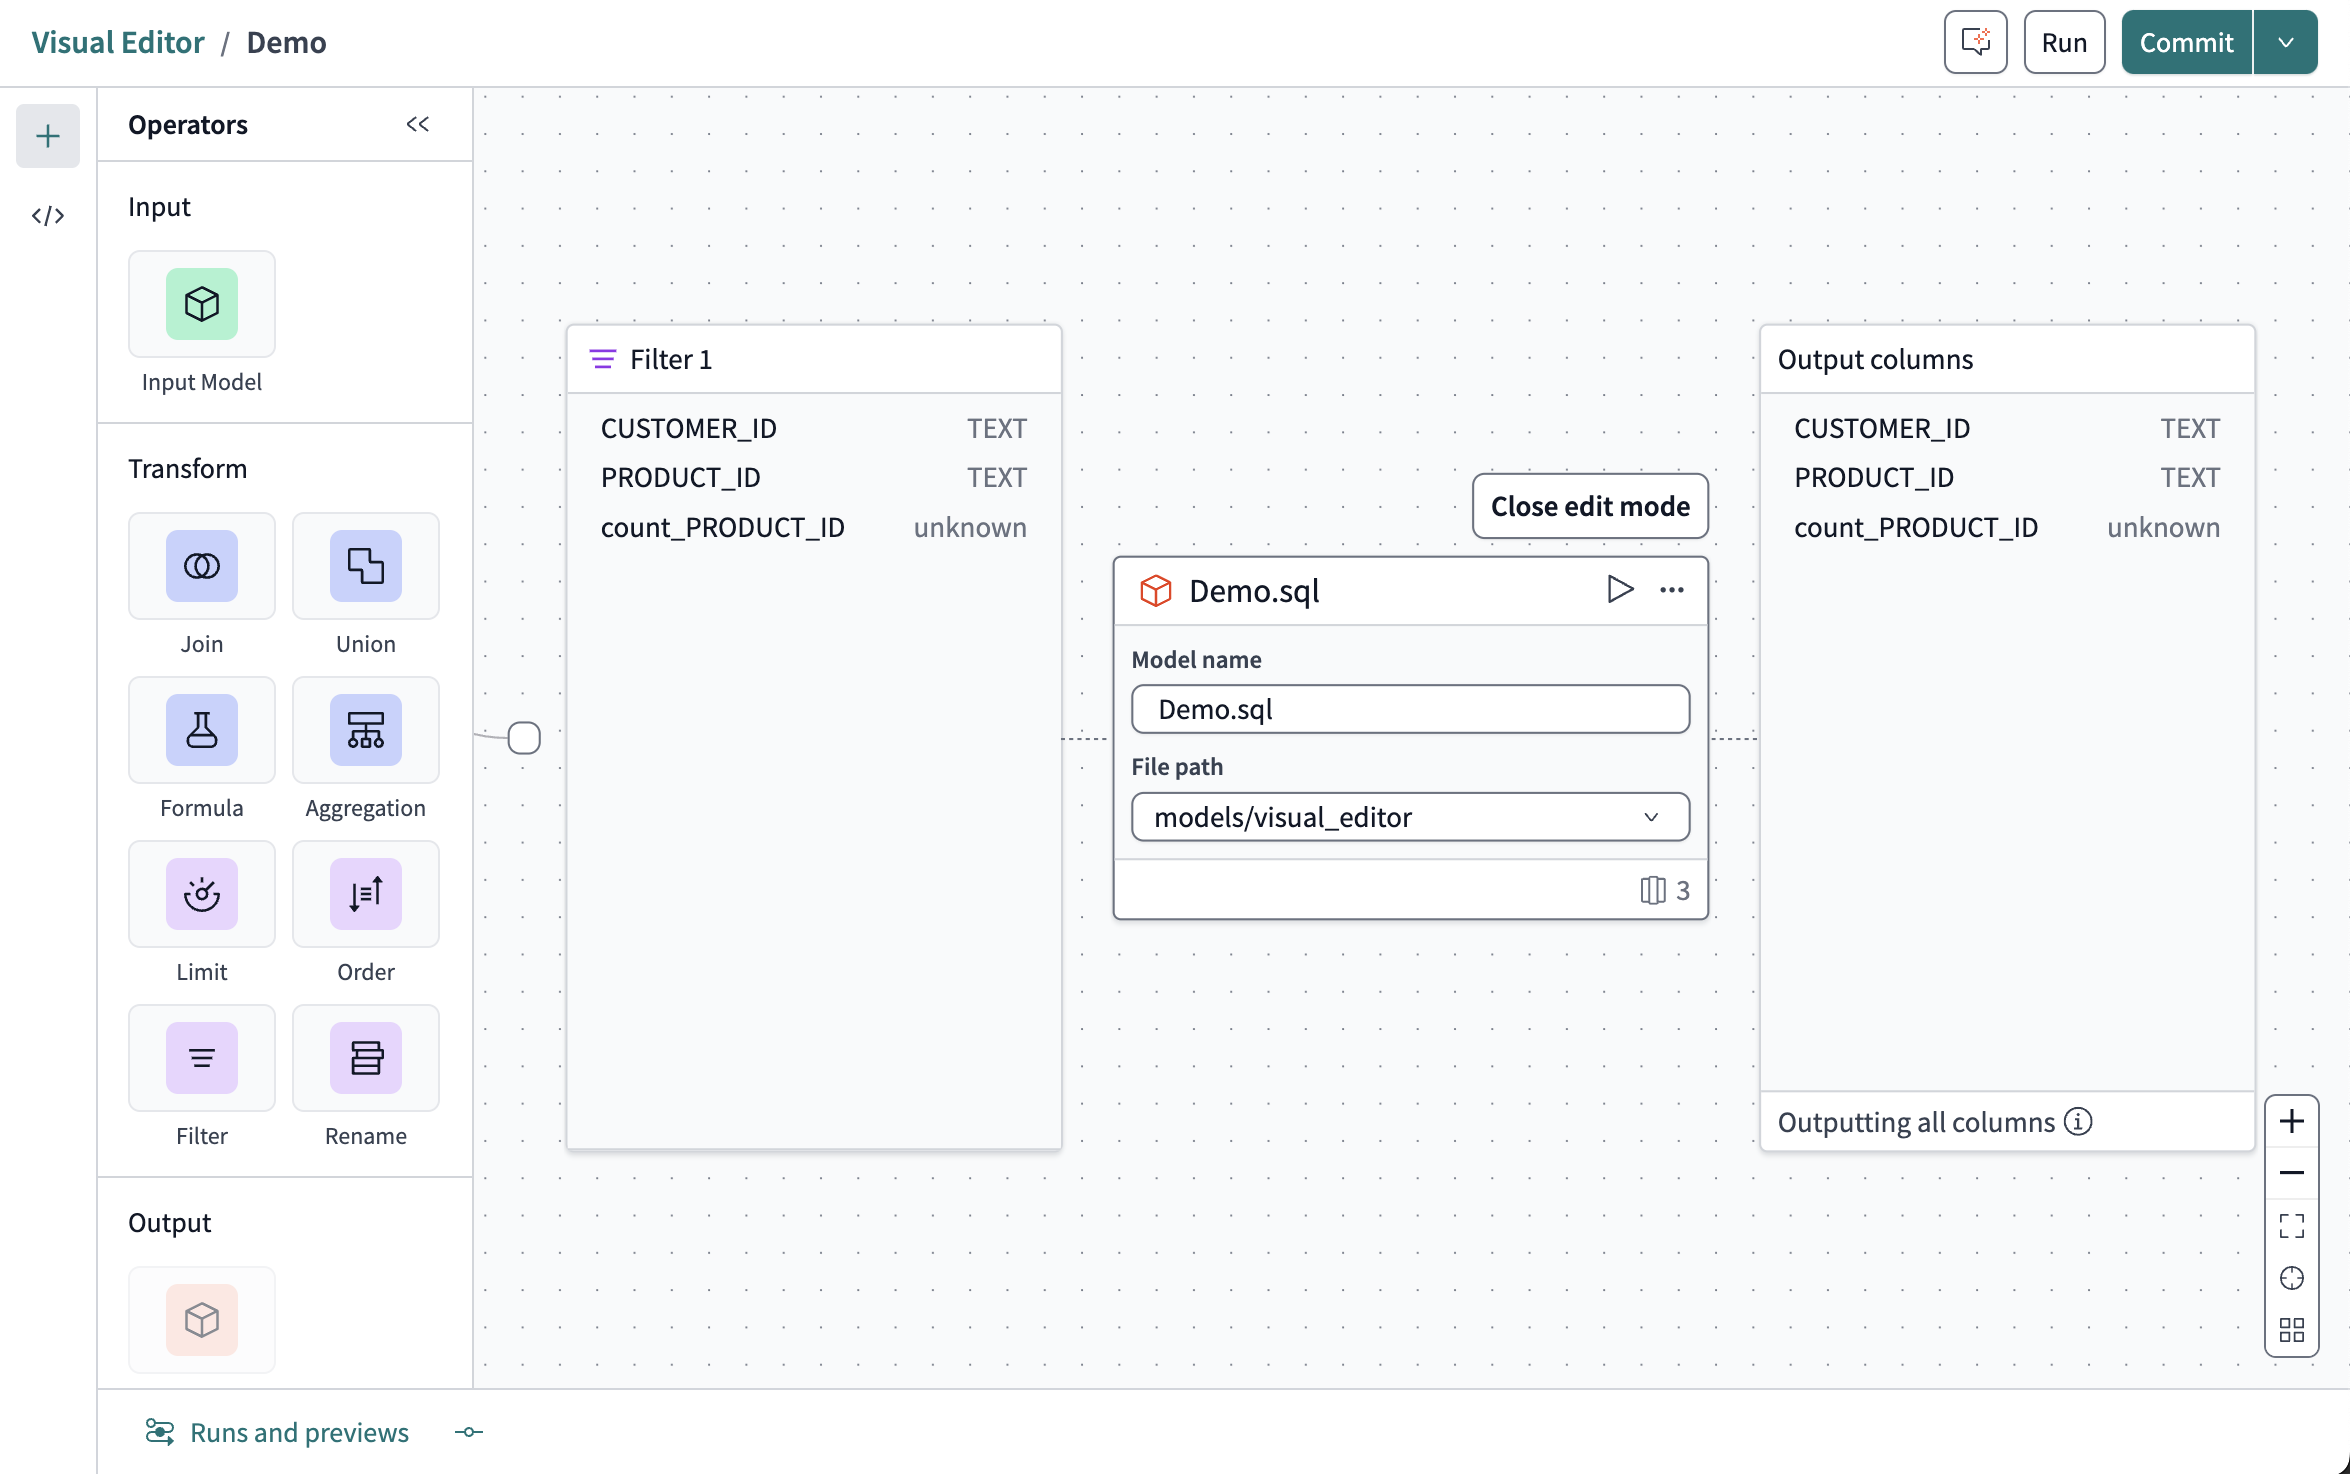The height and width of the screenshot is (1474, 2350).
Task: Click the Input Model operator icon
Action: pyautogui.click(x=202, y=302)
